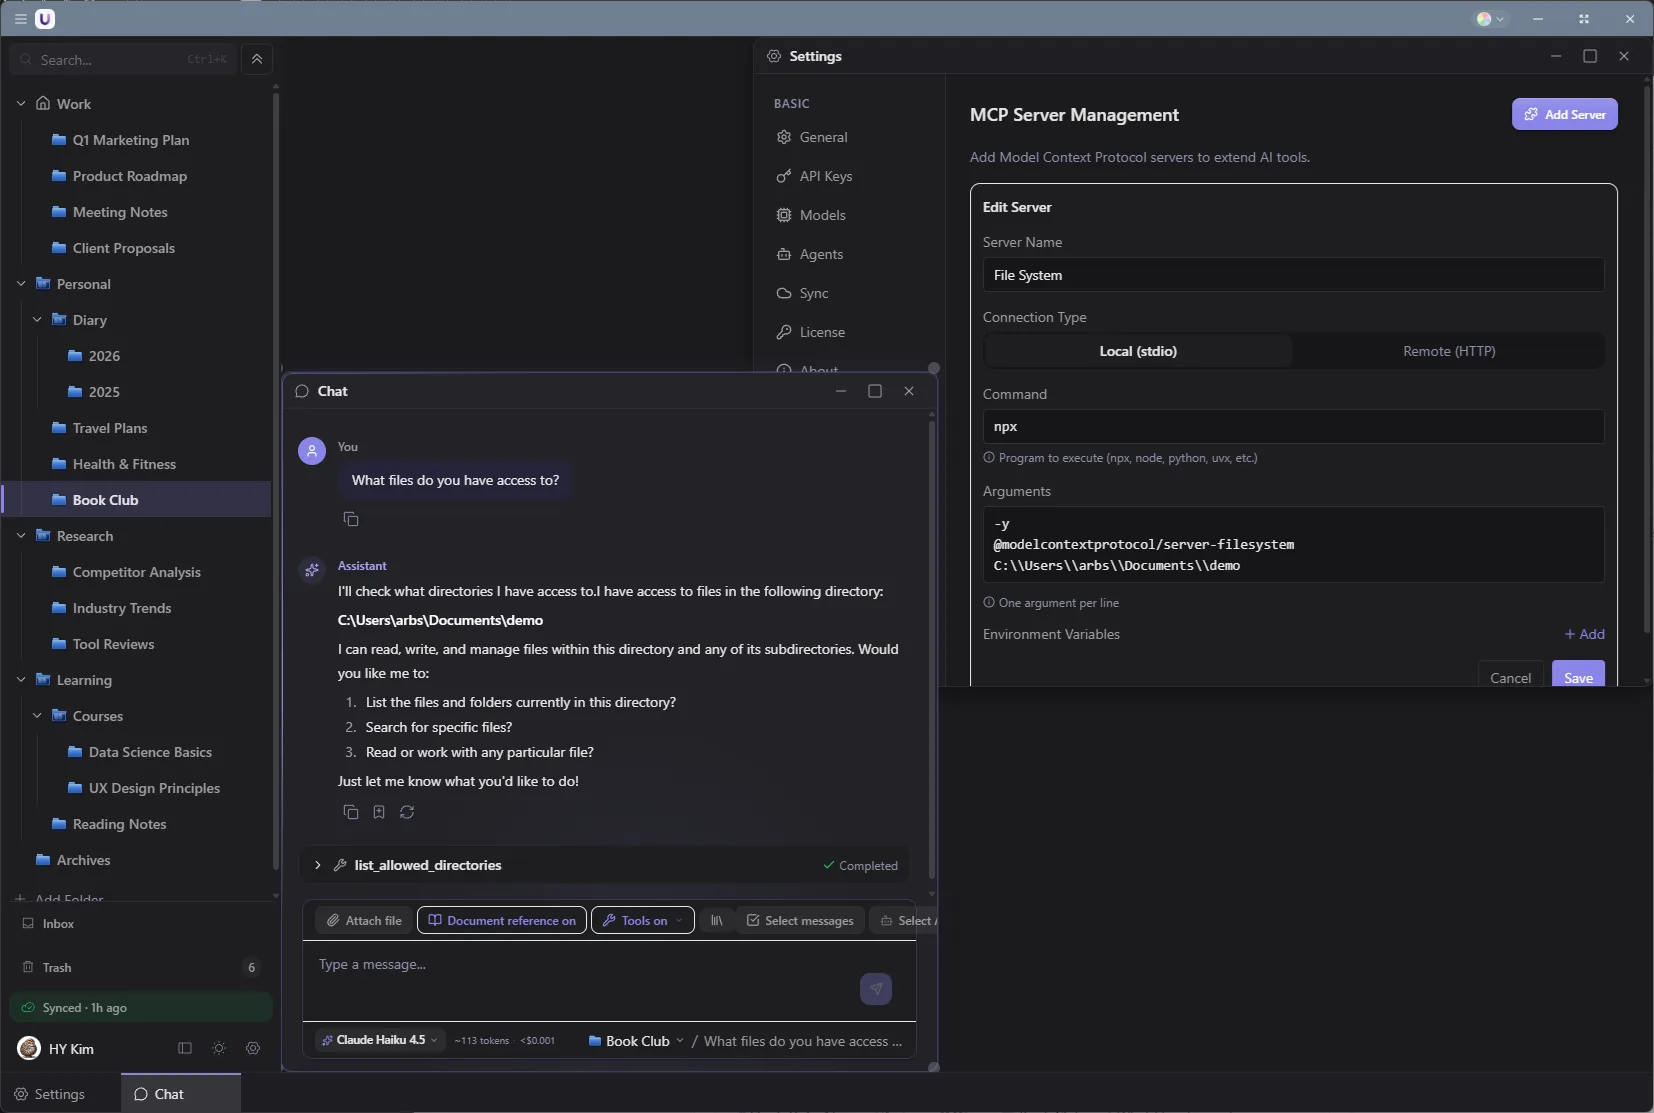Click the theme brightness icon in the bottom bar
1654x1113 pixels.
pos(218,1048)
